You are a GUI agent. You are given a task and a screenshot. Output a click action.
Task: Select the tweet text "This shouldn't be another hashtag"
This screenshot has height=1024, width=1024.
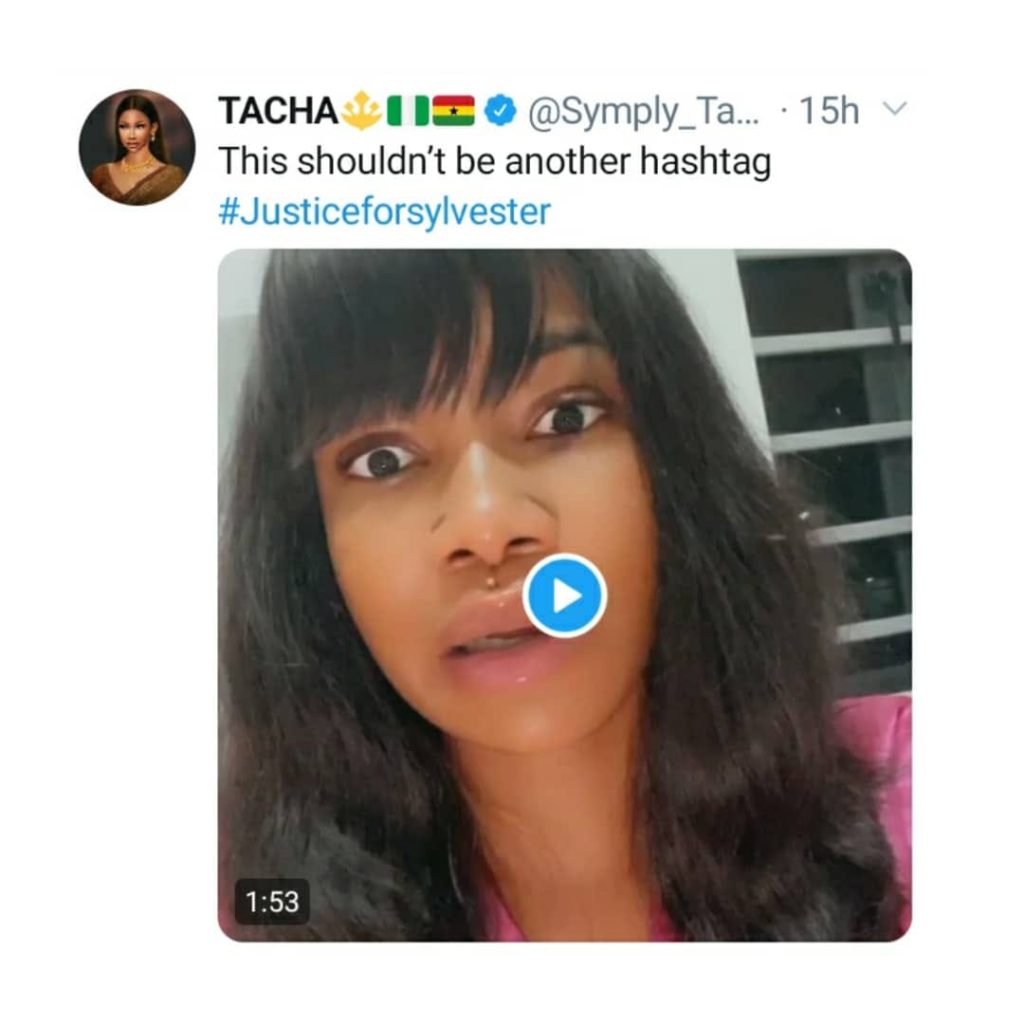tap(494, 163)
